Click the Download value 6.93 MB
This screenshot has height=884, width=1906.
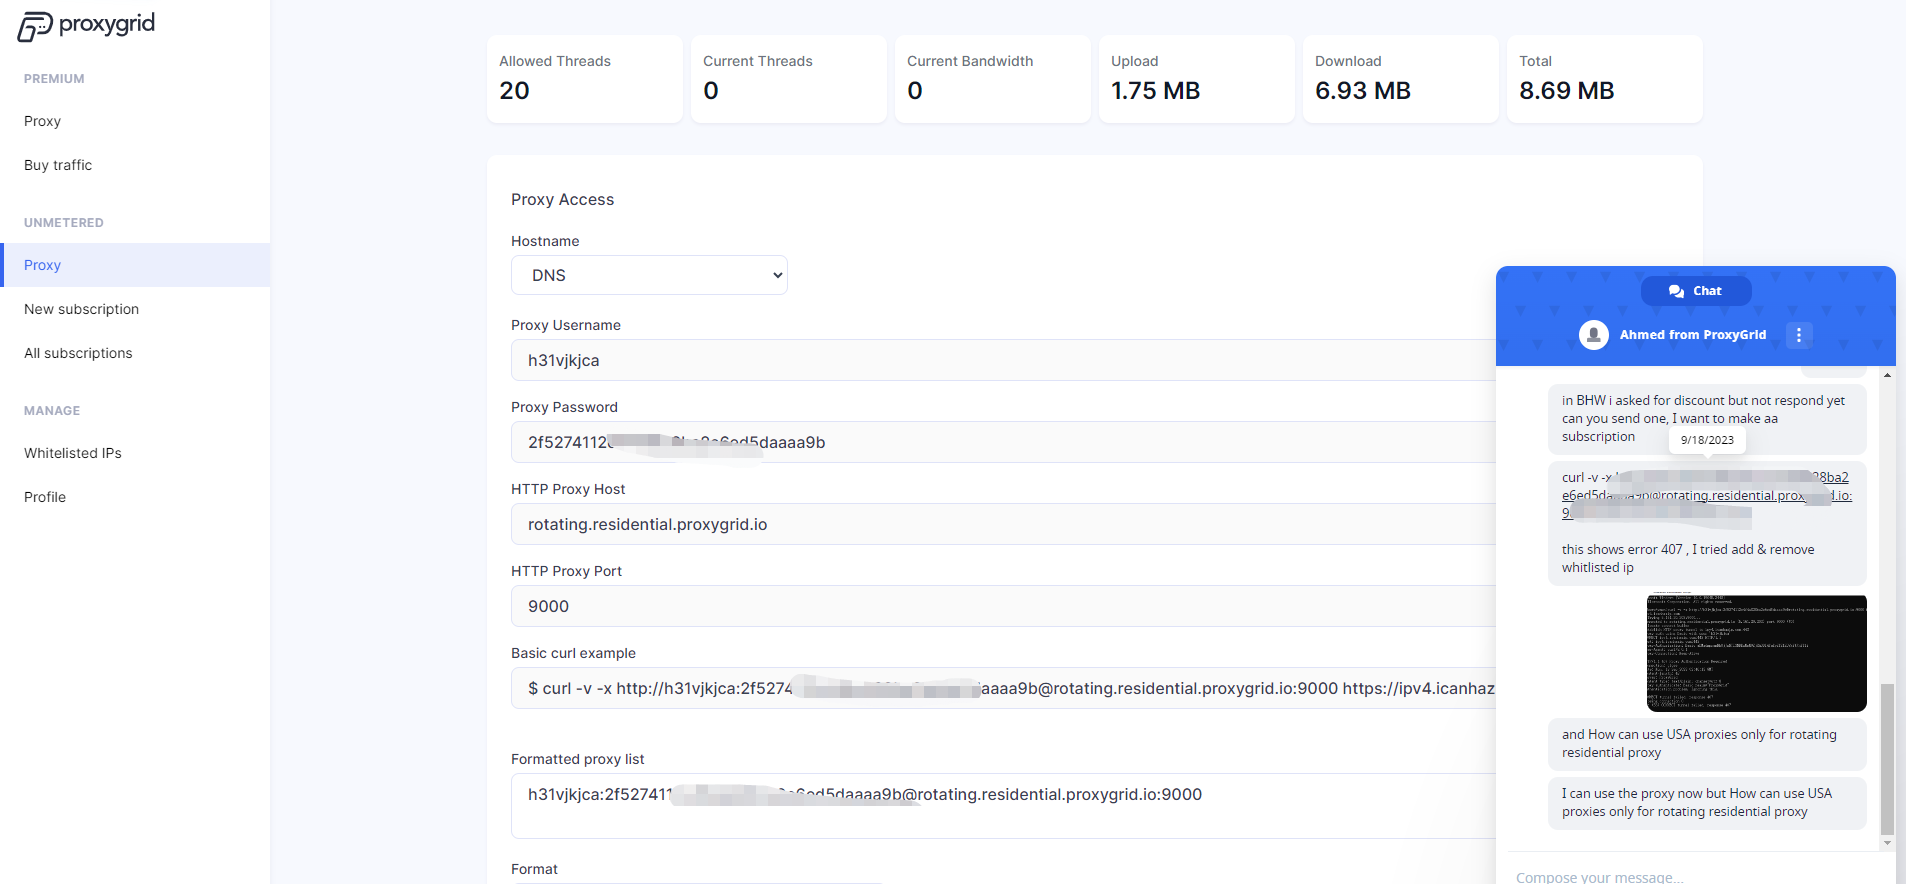click(x=1362, y=91)
